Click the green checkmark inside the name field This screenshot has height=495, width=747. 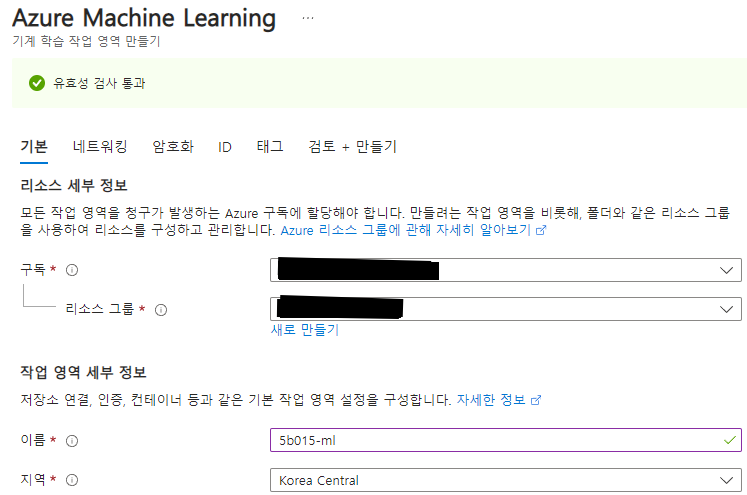(729, 440)
